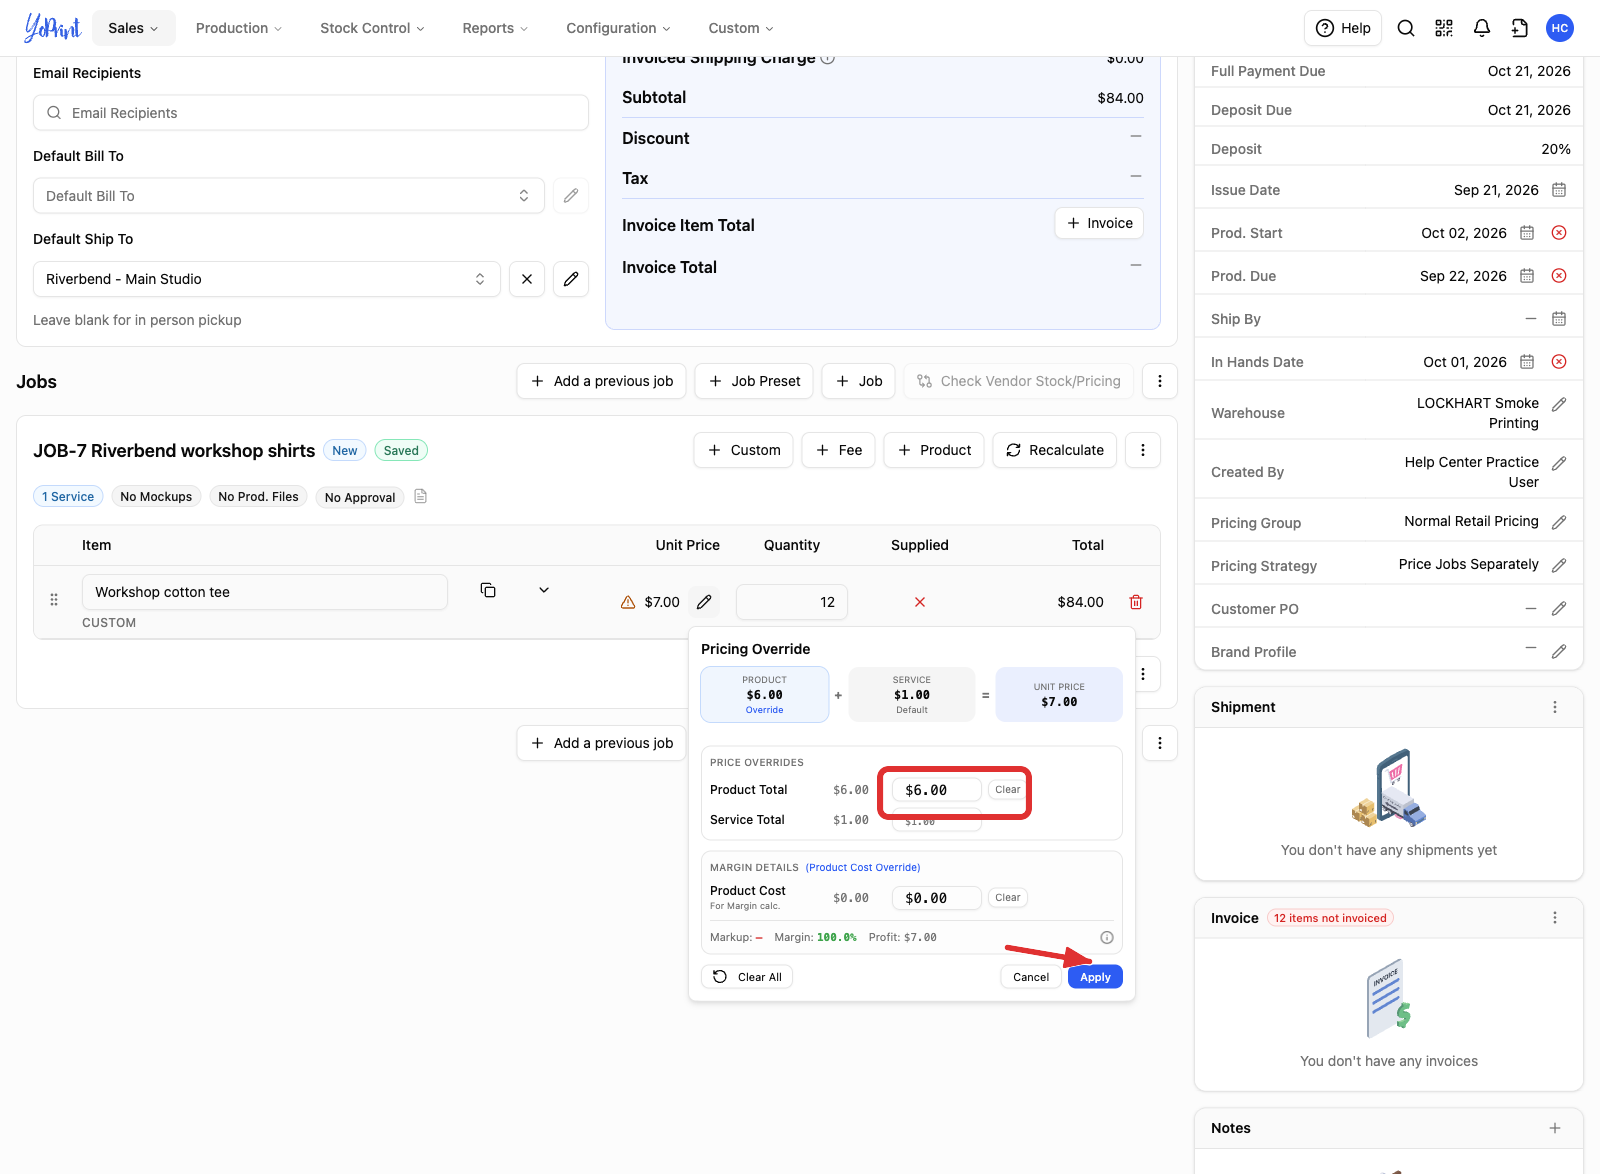Open the Jobs section more options menu
The height and width of the screenshot is (1174, 1600).
pos(1160,381)
